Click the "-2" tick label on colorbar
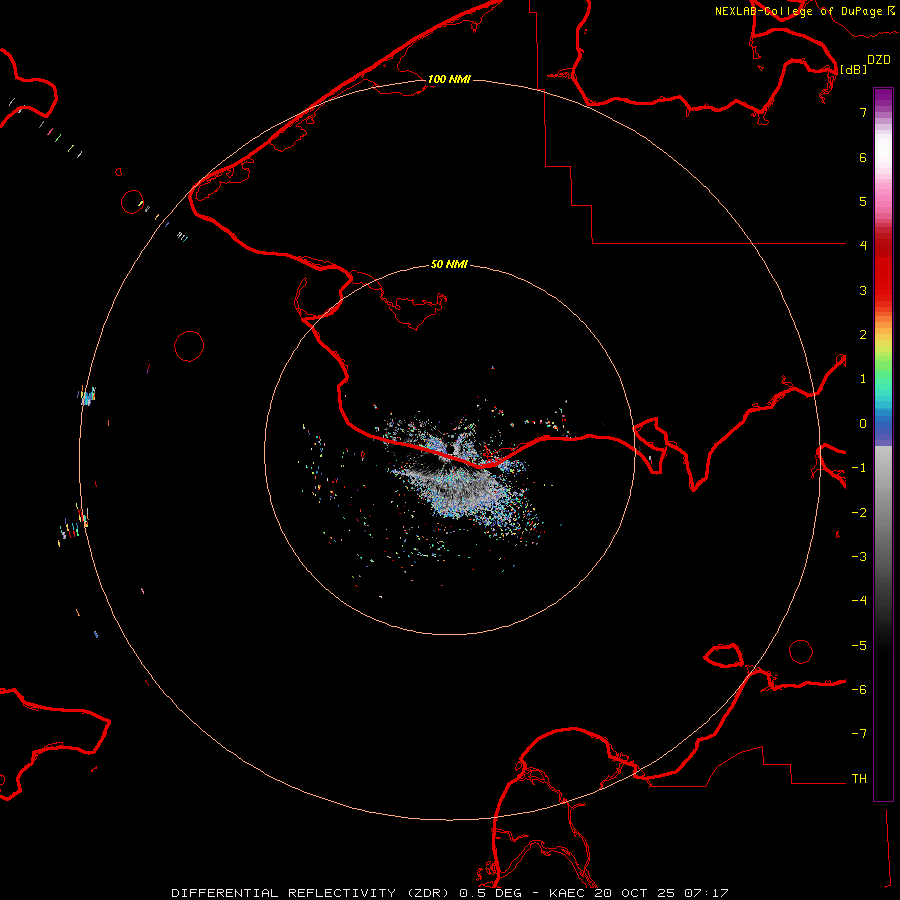 (x=859, y=513)
